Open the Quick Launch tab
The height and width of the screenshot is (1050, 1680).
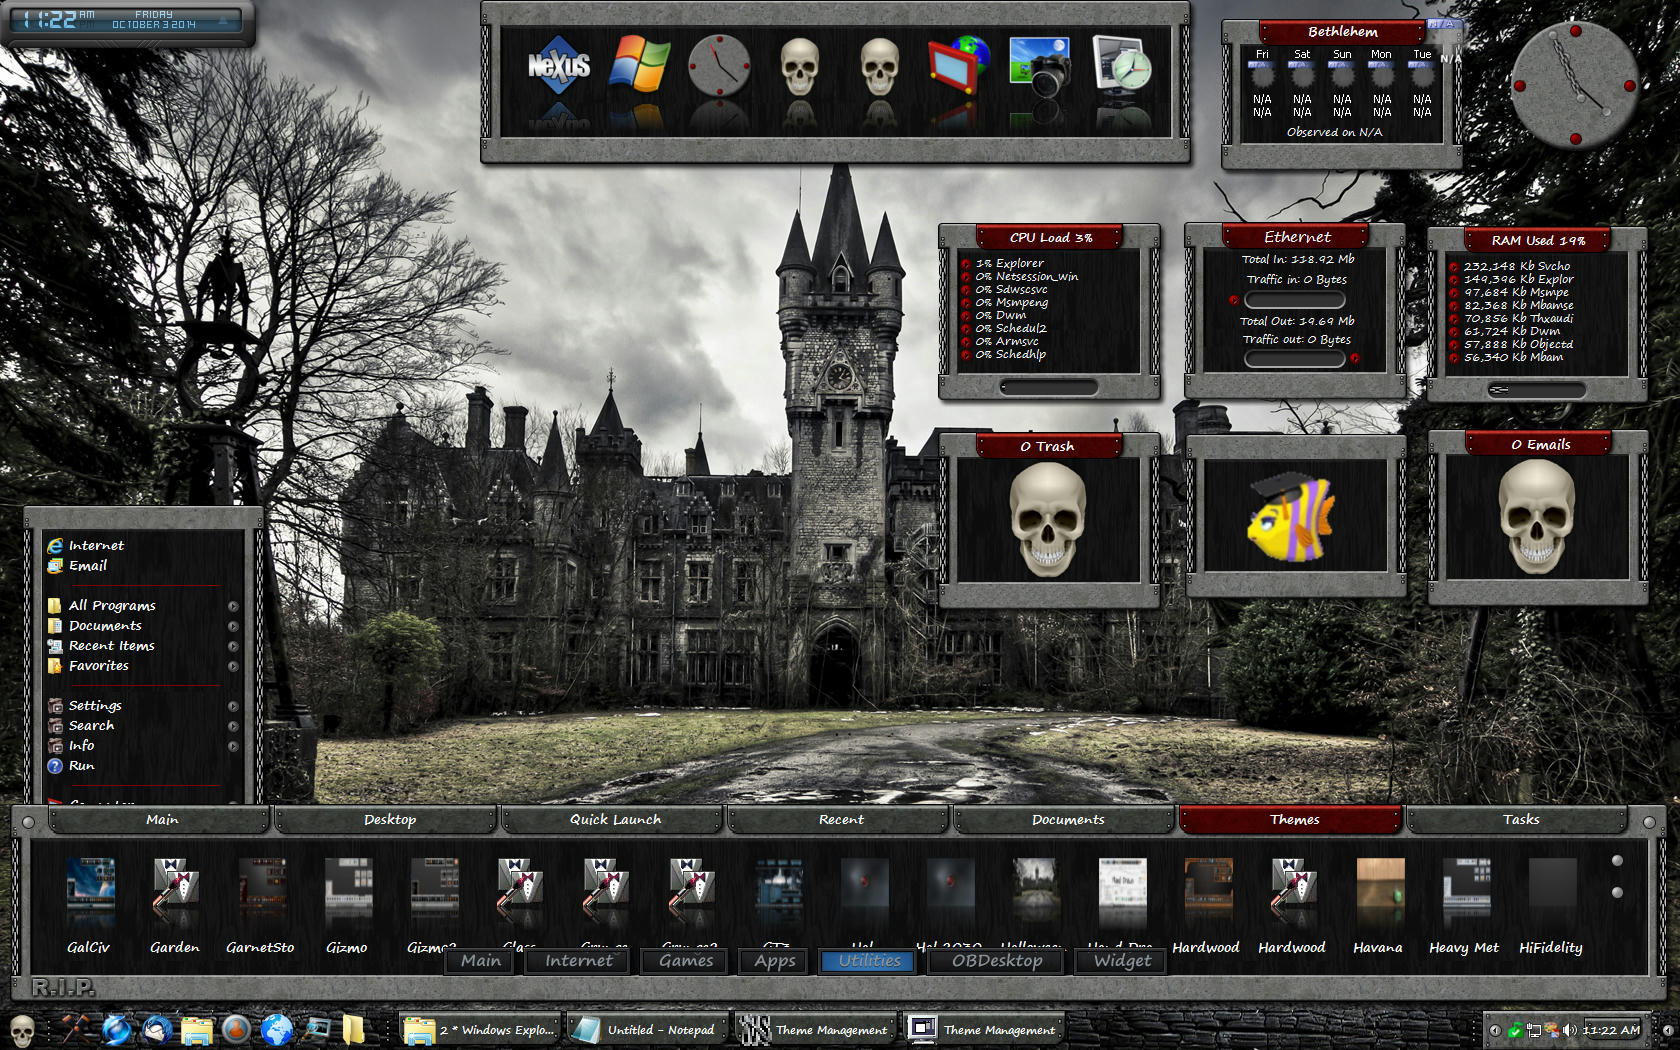click(x=614, y=819)
